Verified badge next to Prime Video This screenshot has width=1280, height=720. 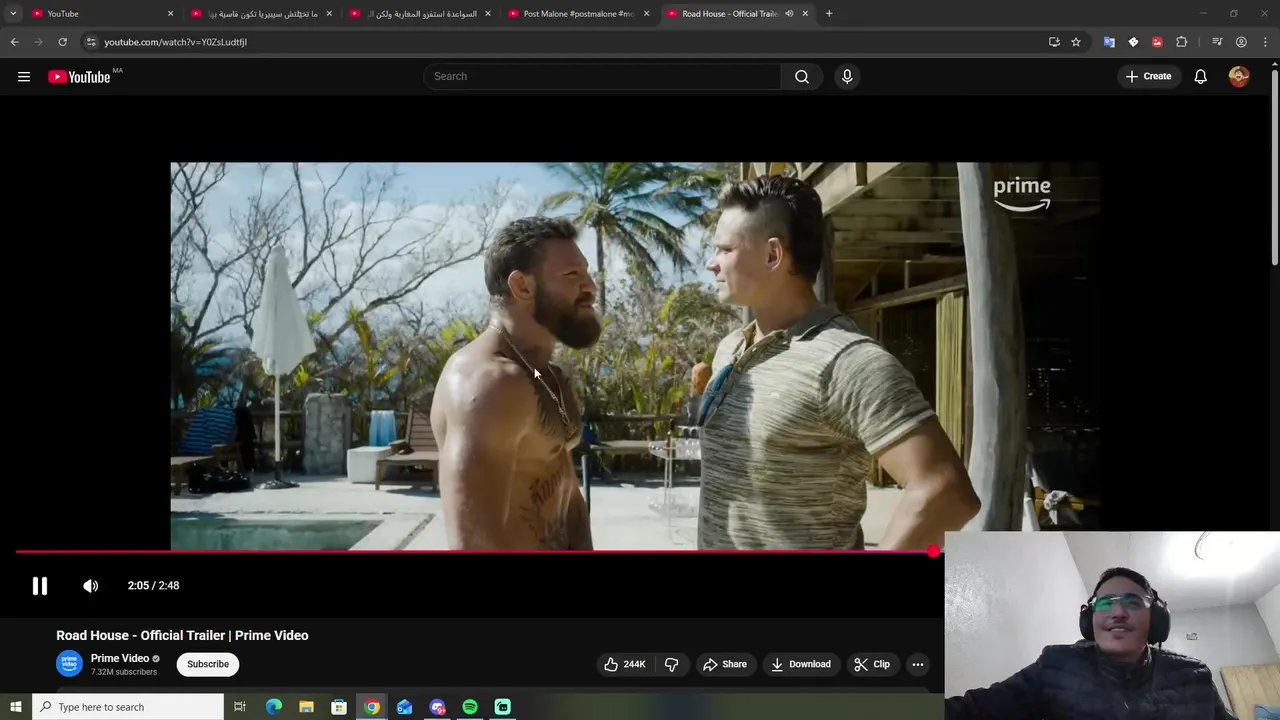click(156, 659)
